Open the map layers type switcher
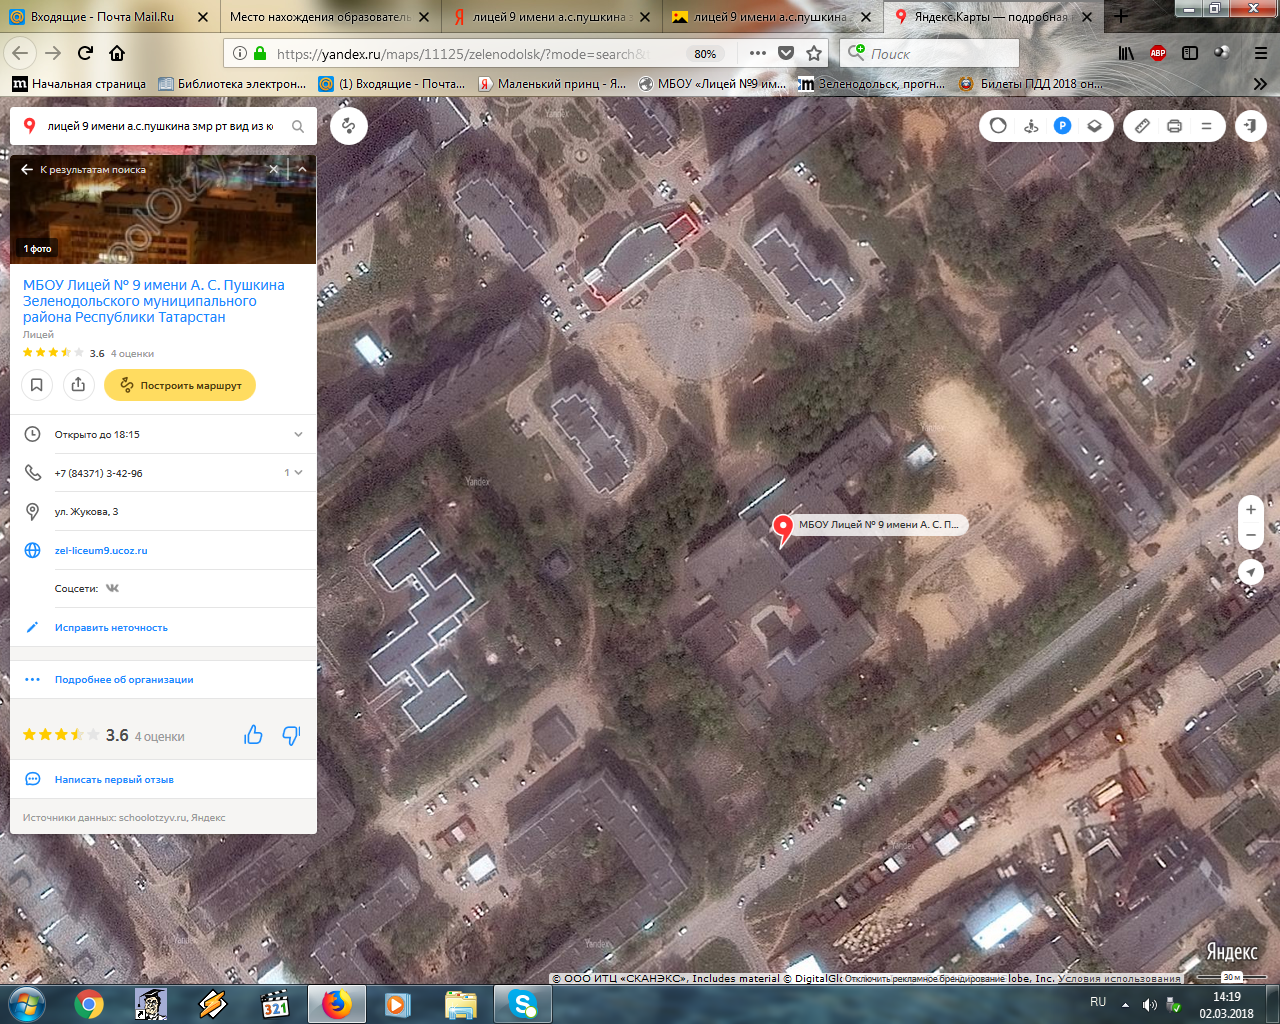 pos(1095,126)
